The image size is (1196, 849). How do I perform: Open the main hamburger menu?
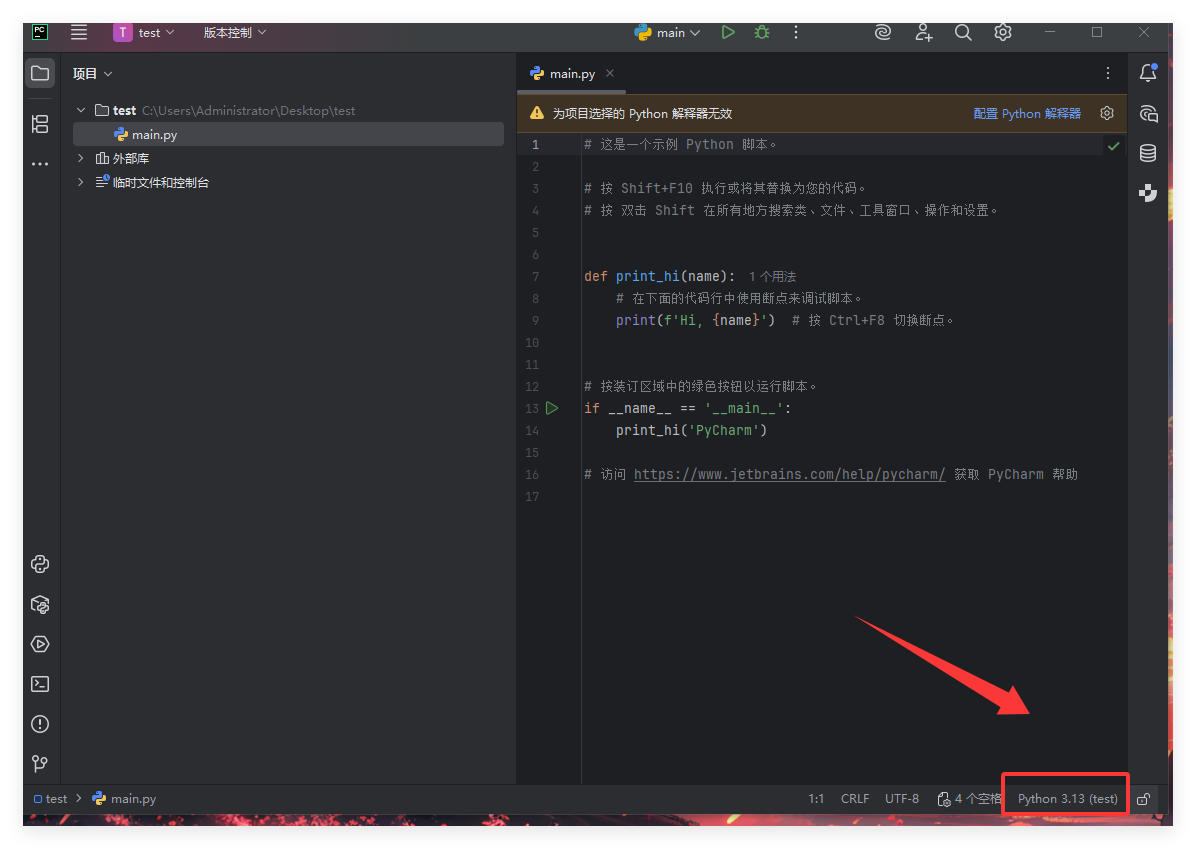pyautogui.click(x=79, y=32)
